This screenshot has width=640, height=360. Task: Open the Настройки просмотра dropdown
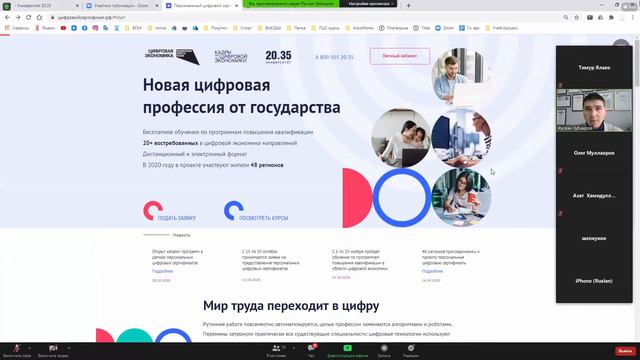pyautogui.click(x=370, y=4)
